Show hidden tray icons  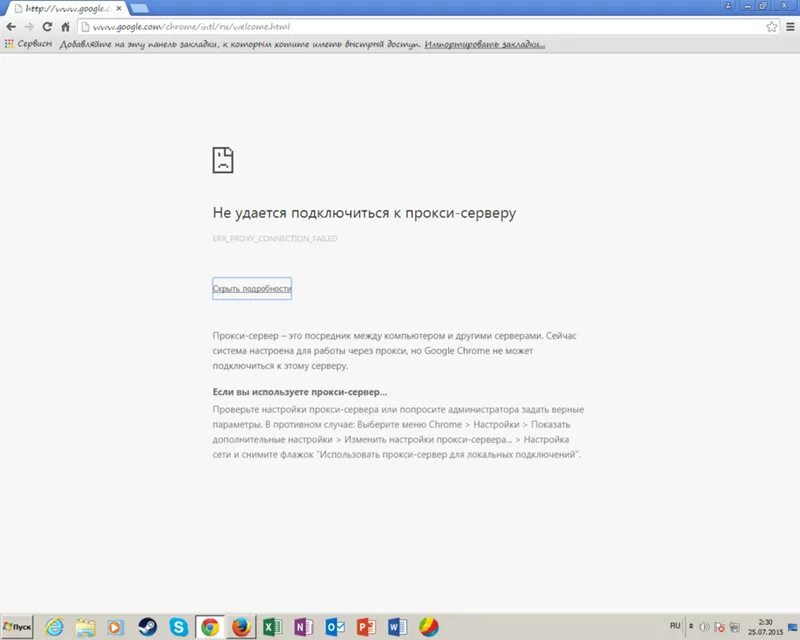691,626
